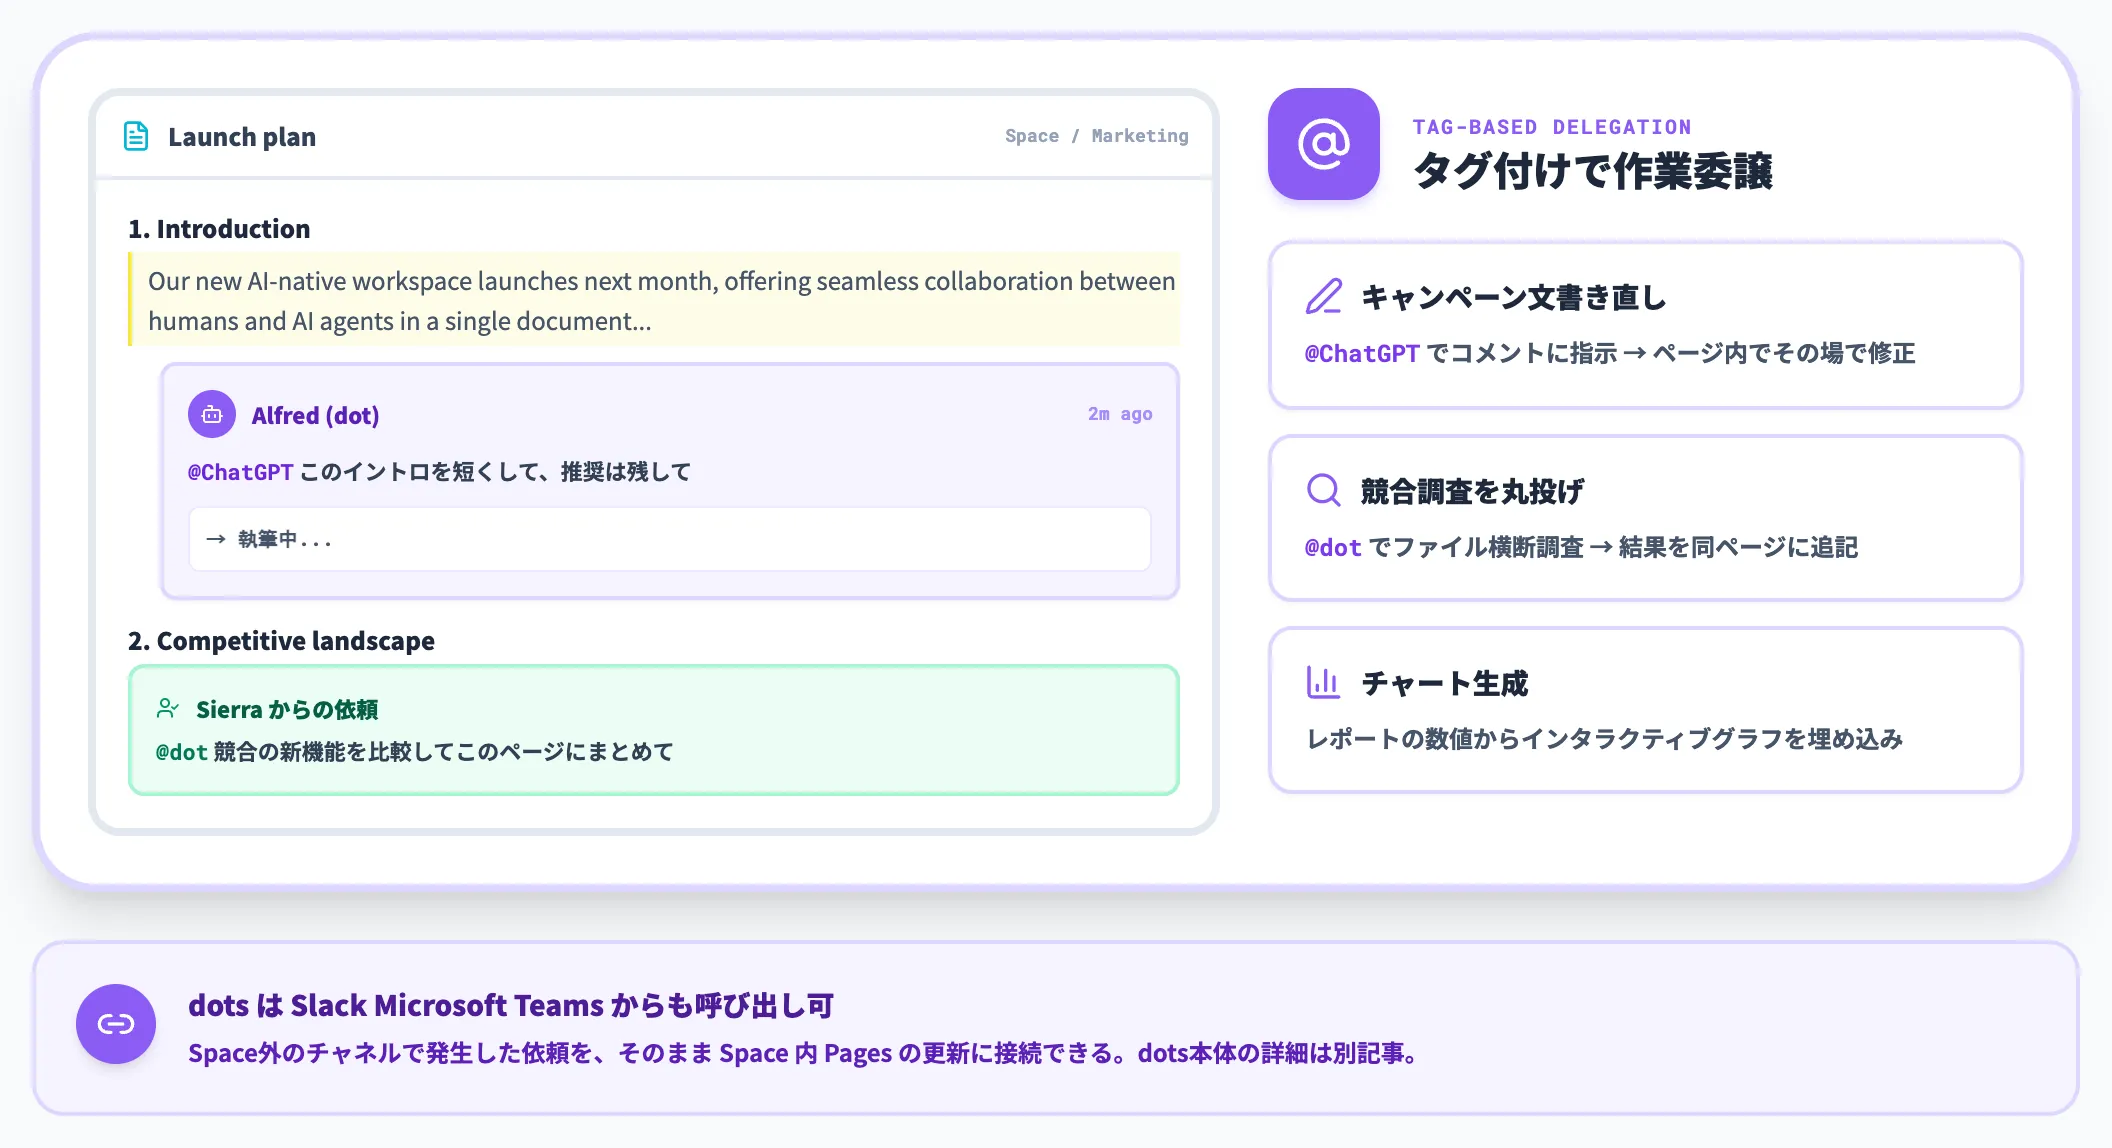Click the link icon in the dots banner

pos(116,1024)
